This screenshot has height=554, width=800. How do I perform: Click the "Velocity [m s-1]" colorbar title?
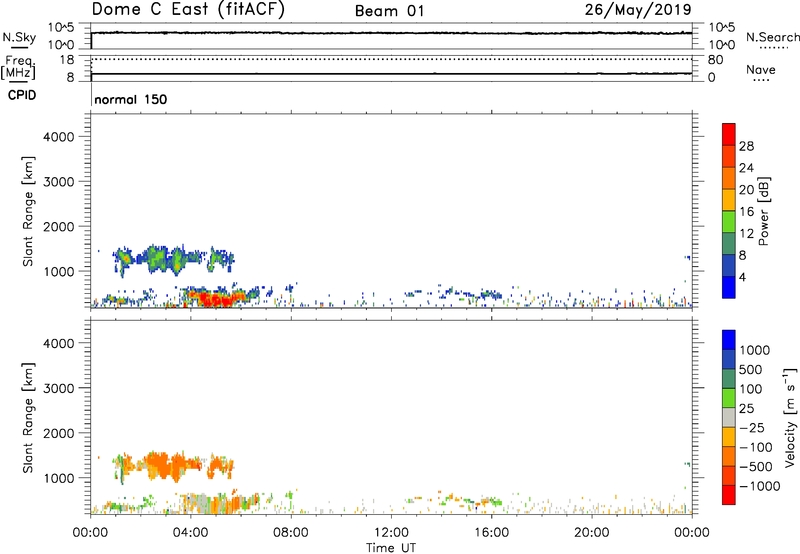coord(790,417)
